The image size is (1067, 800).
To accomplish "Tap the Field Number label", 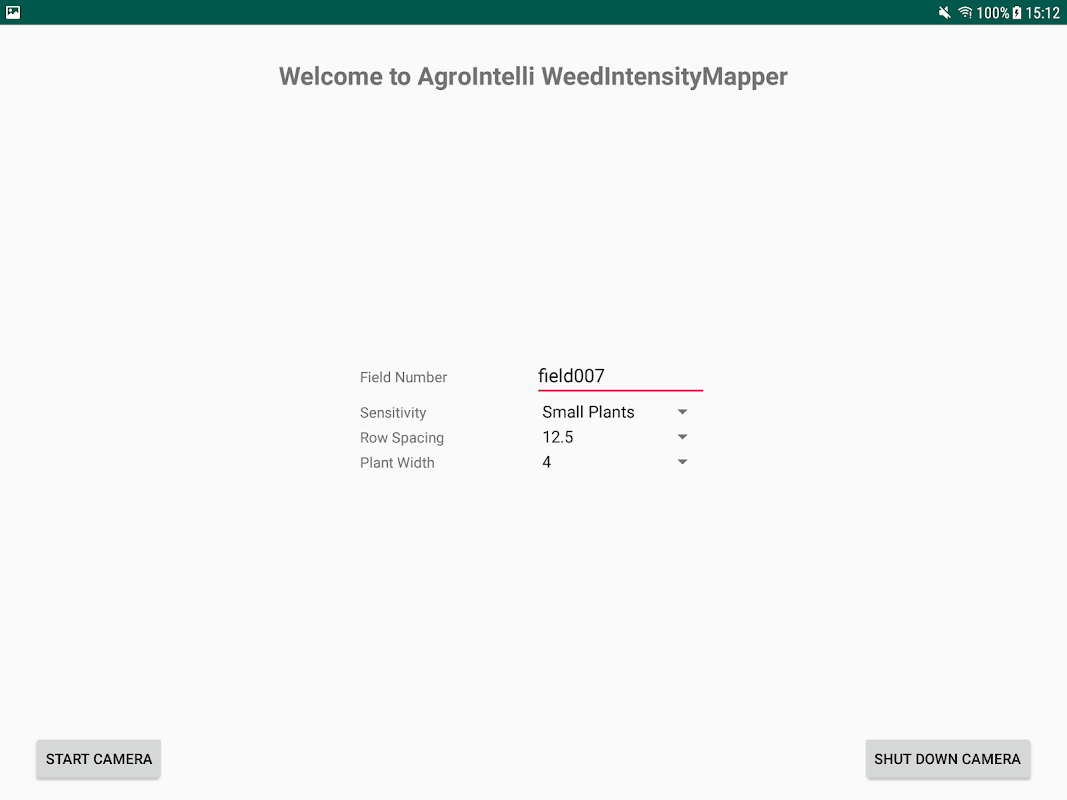I will click(404, 378).
